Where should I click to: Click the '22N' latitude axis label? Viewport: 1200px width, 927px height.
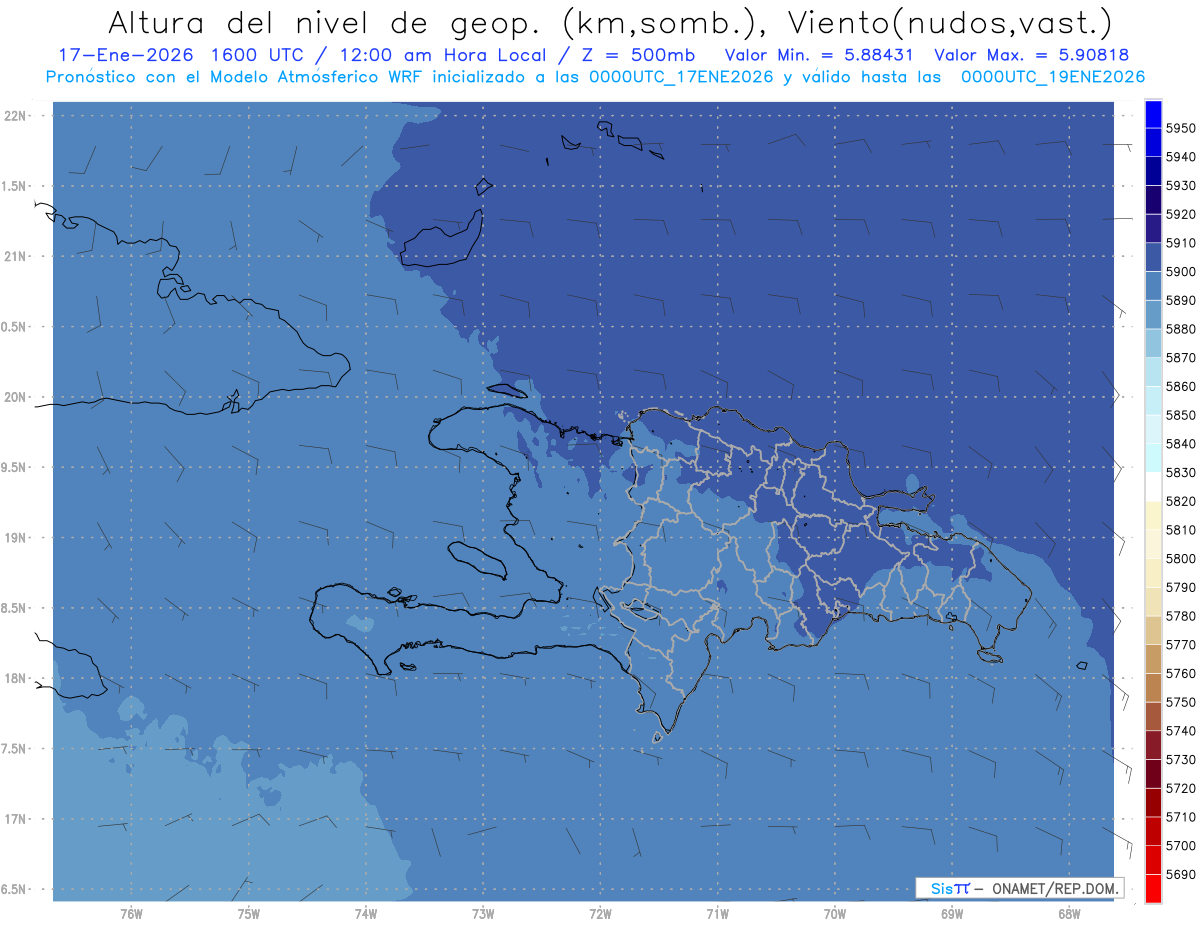click(x=14, y=116)
